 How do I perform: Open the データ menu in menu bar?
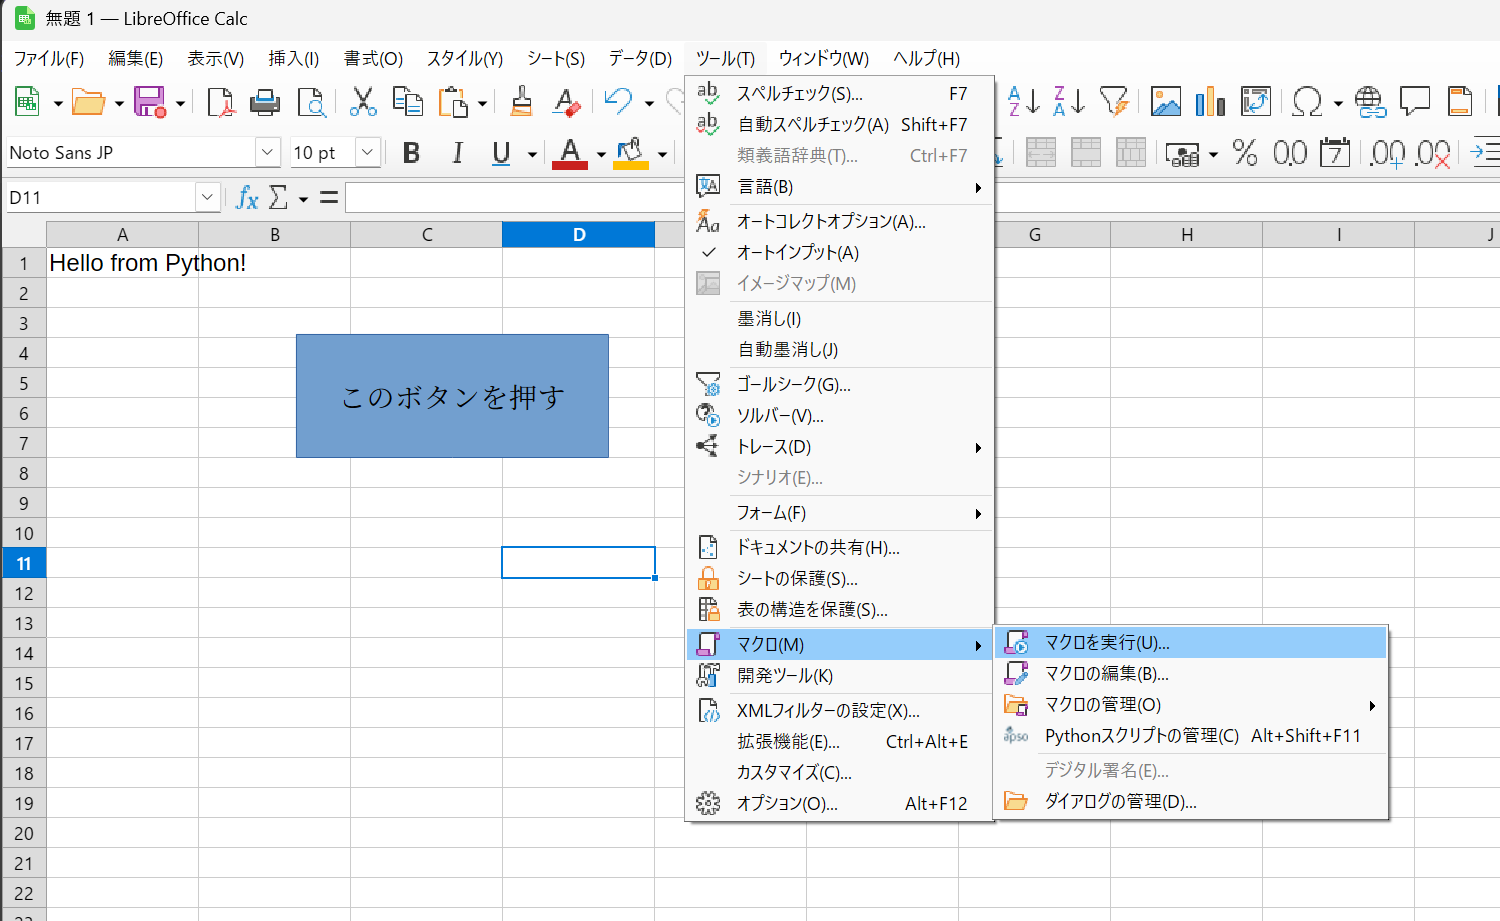click(x=640, y=59)
